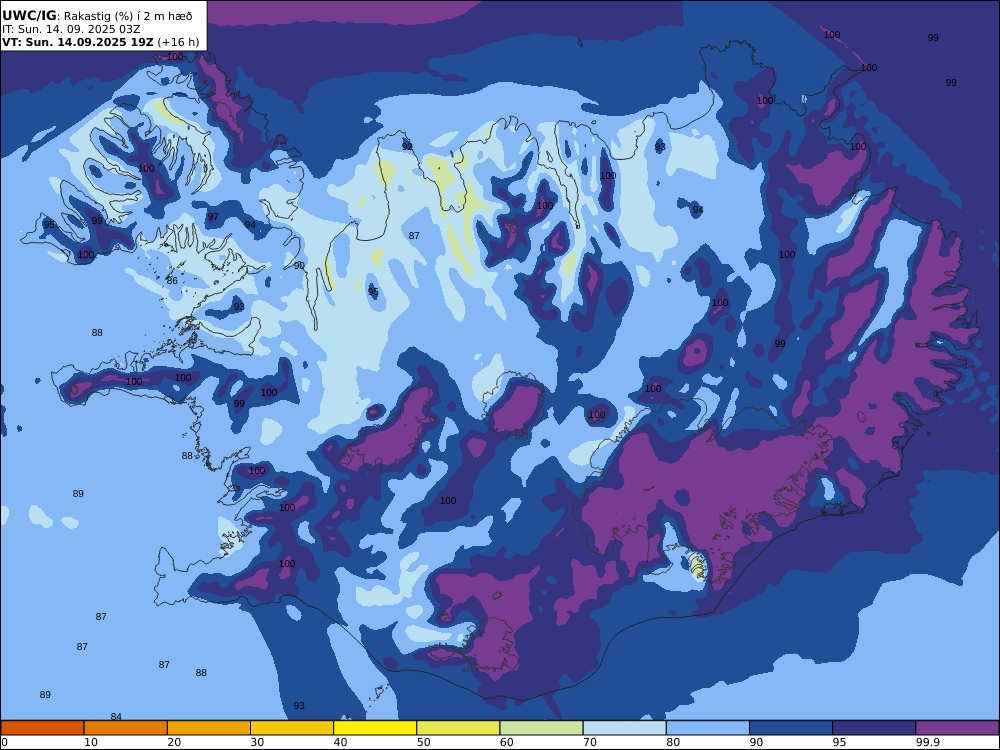Click the '10' tick label on legend
This screenshot has width=1000, height=750.
(x=91, y=742)
